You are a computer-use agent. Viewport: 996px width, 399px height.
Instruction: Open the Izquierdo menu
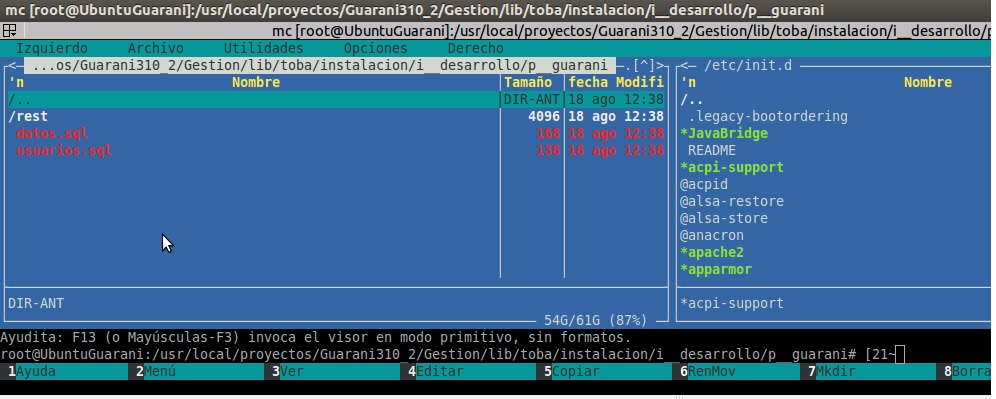52,48
